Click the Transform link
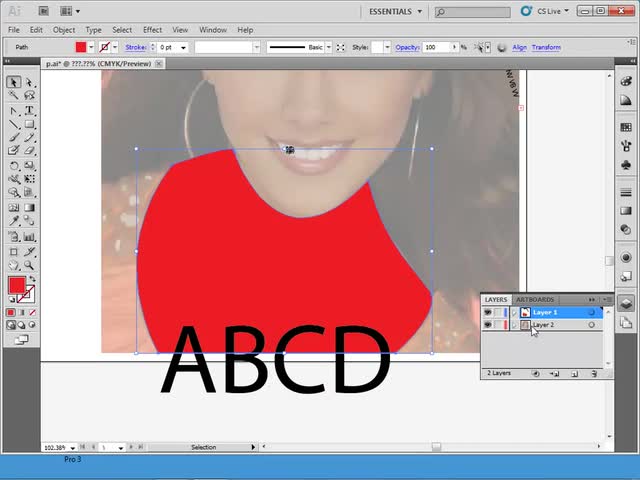 (546, 47)
